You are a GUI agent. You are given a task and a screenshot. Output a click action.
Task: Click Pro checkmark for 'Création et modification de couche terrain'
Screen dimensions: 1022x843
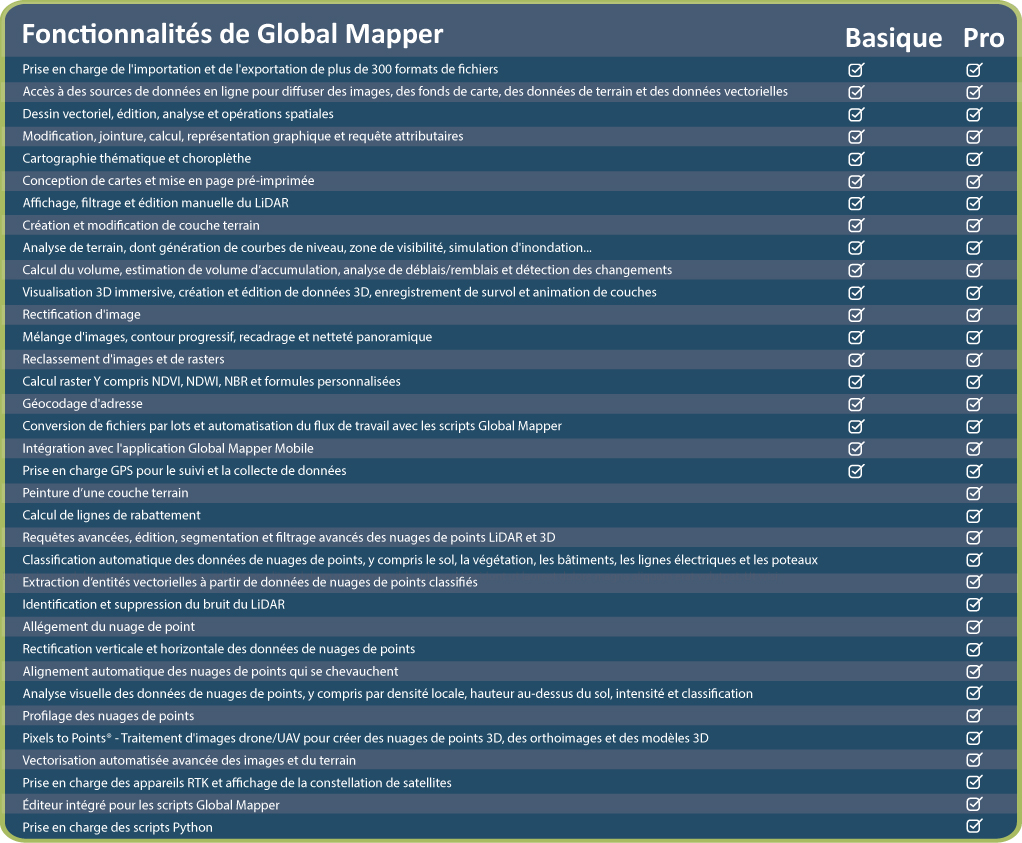pyautogui.click(x=974, y=226)
